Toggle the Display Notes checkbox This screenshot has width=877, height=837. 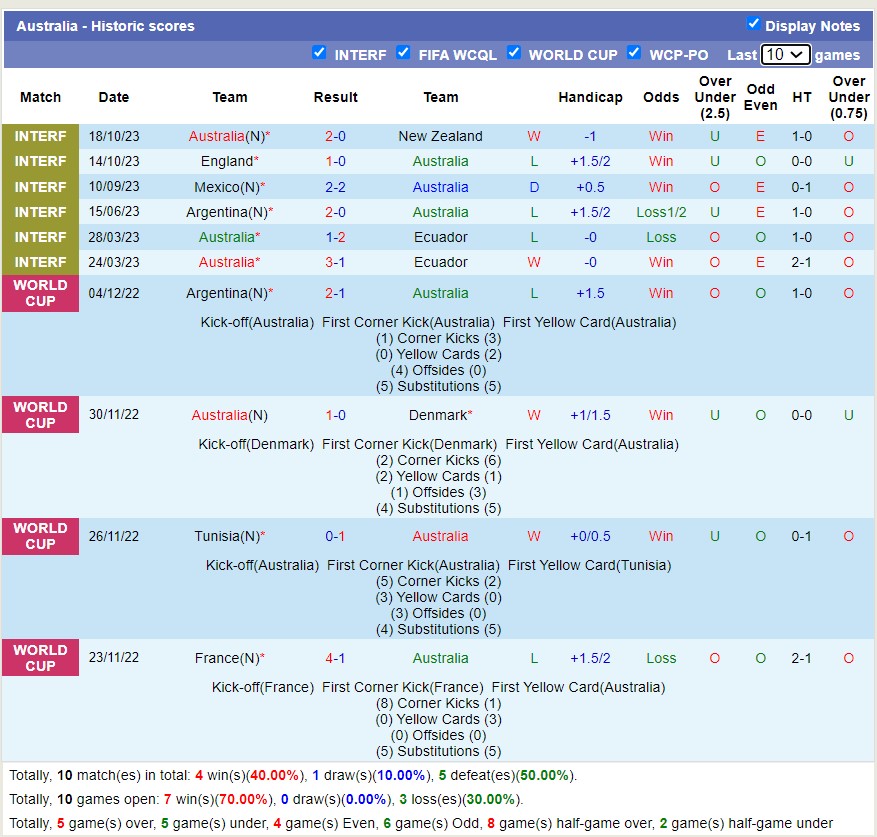point(753,24)
